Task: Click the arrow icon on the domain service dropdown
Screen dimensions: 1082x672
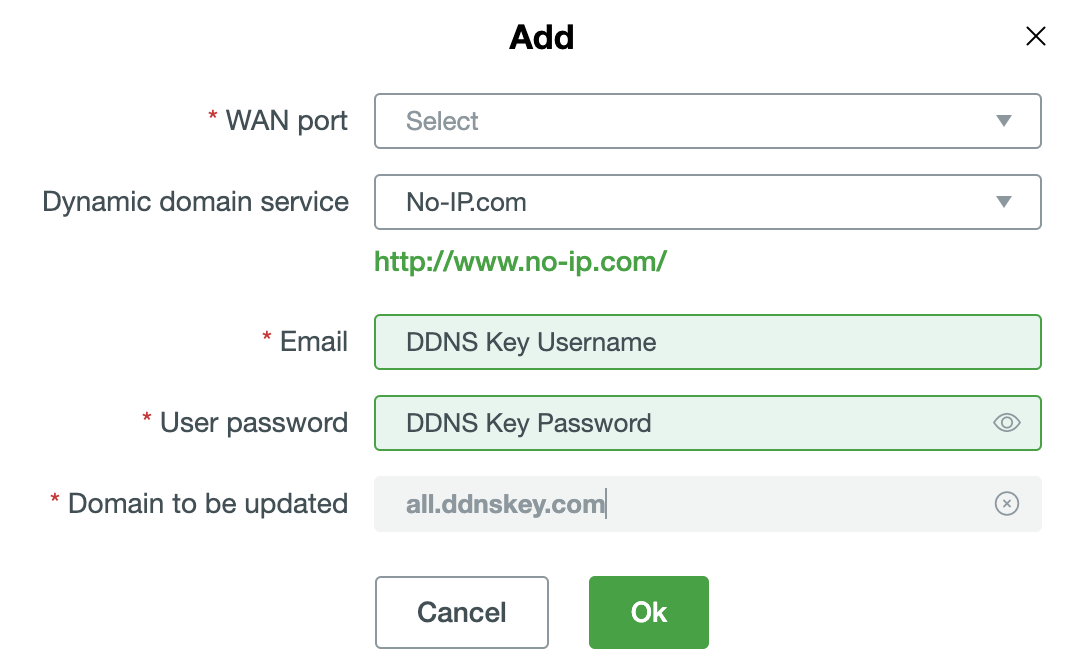Action: click(x=1002, y=202)
